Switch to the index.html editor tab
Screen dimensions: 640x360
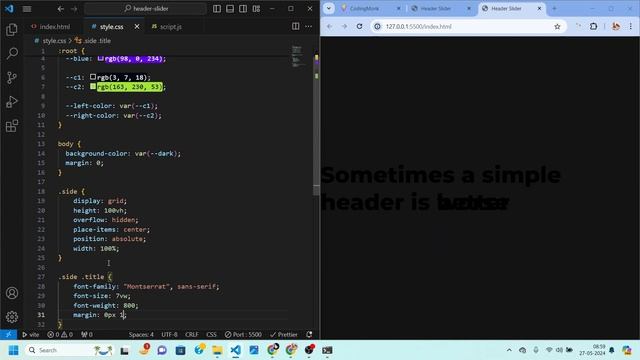[51, 27]
